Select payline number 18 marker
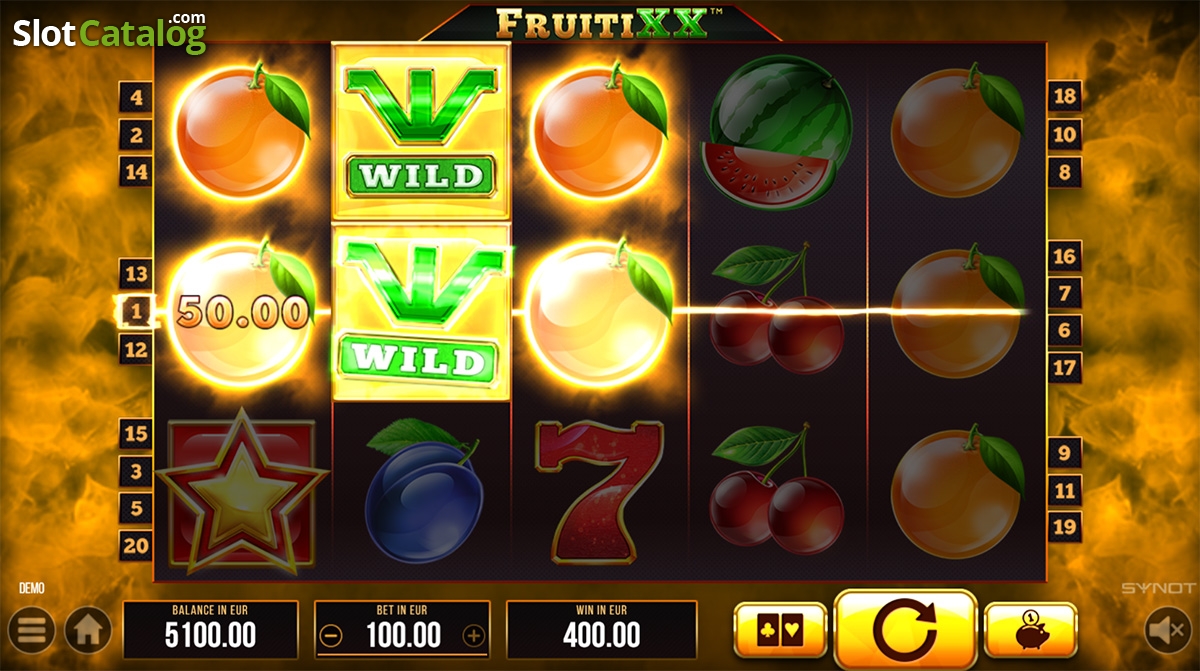 click(x=1065, y=97)
